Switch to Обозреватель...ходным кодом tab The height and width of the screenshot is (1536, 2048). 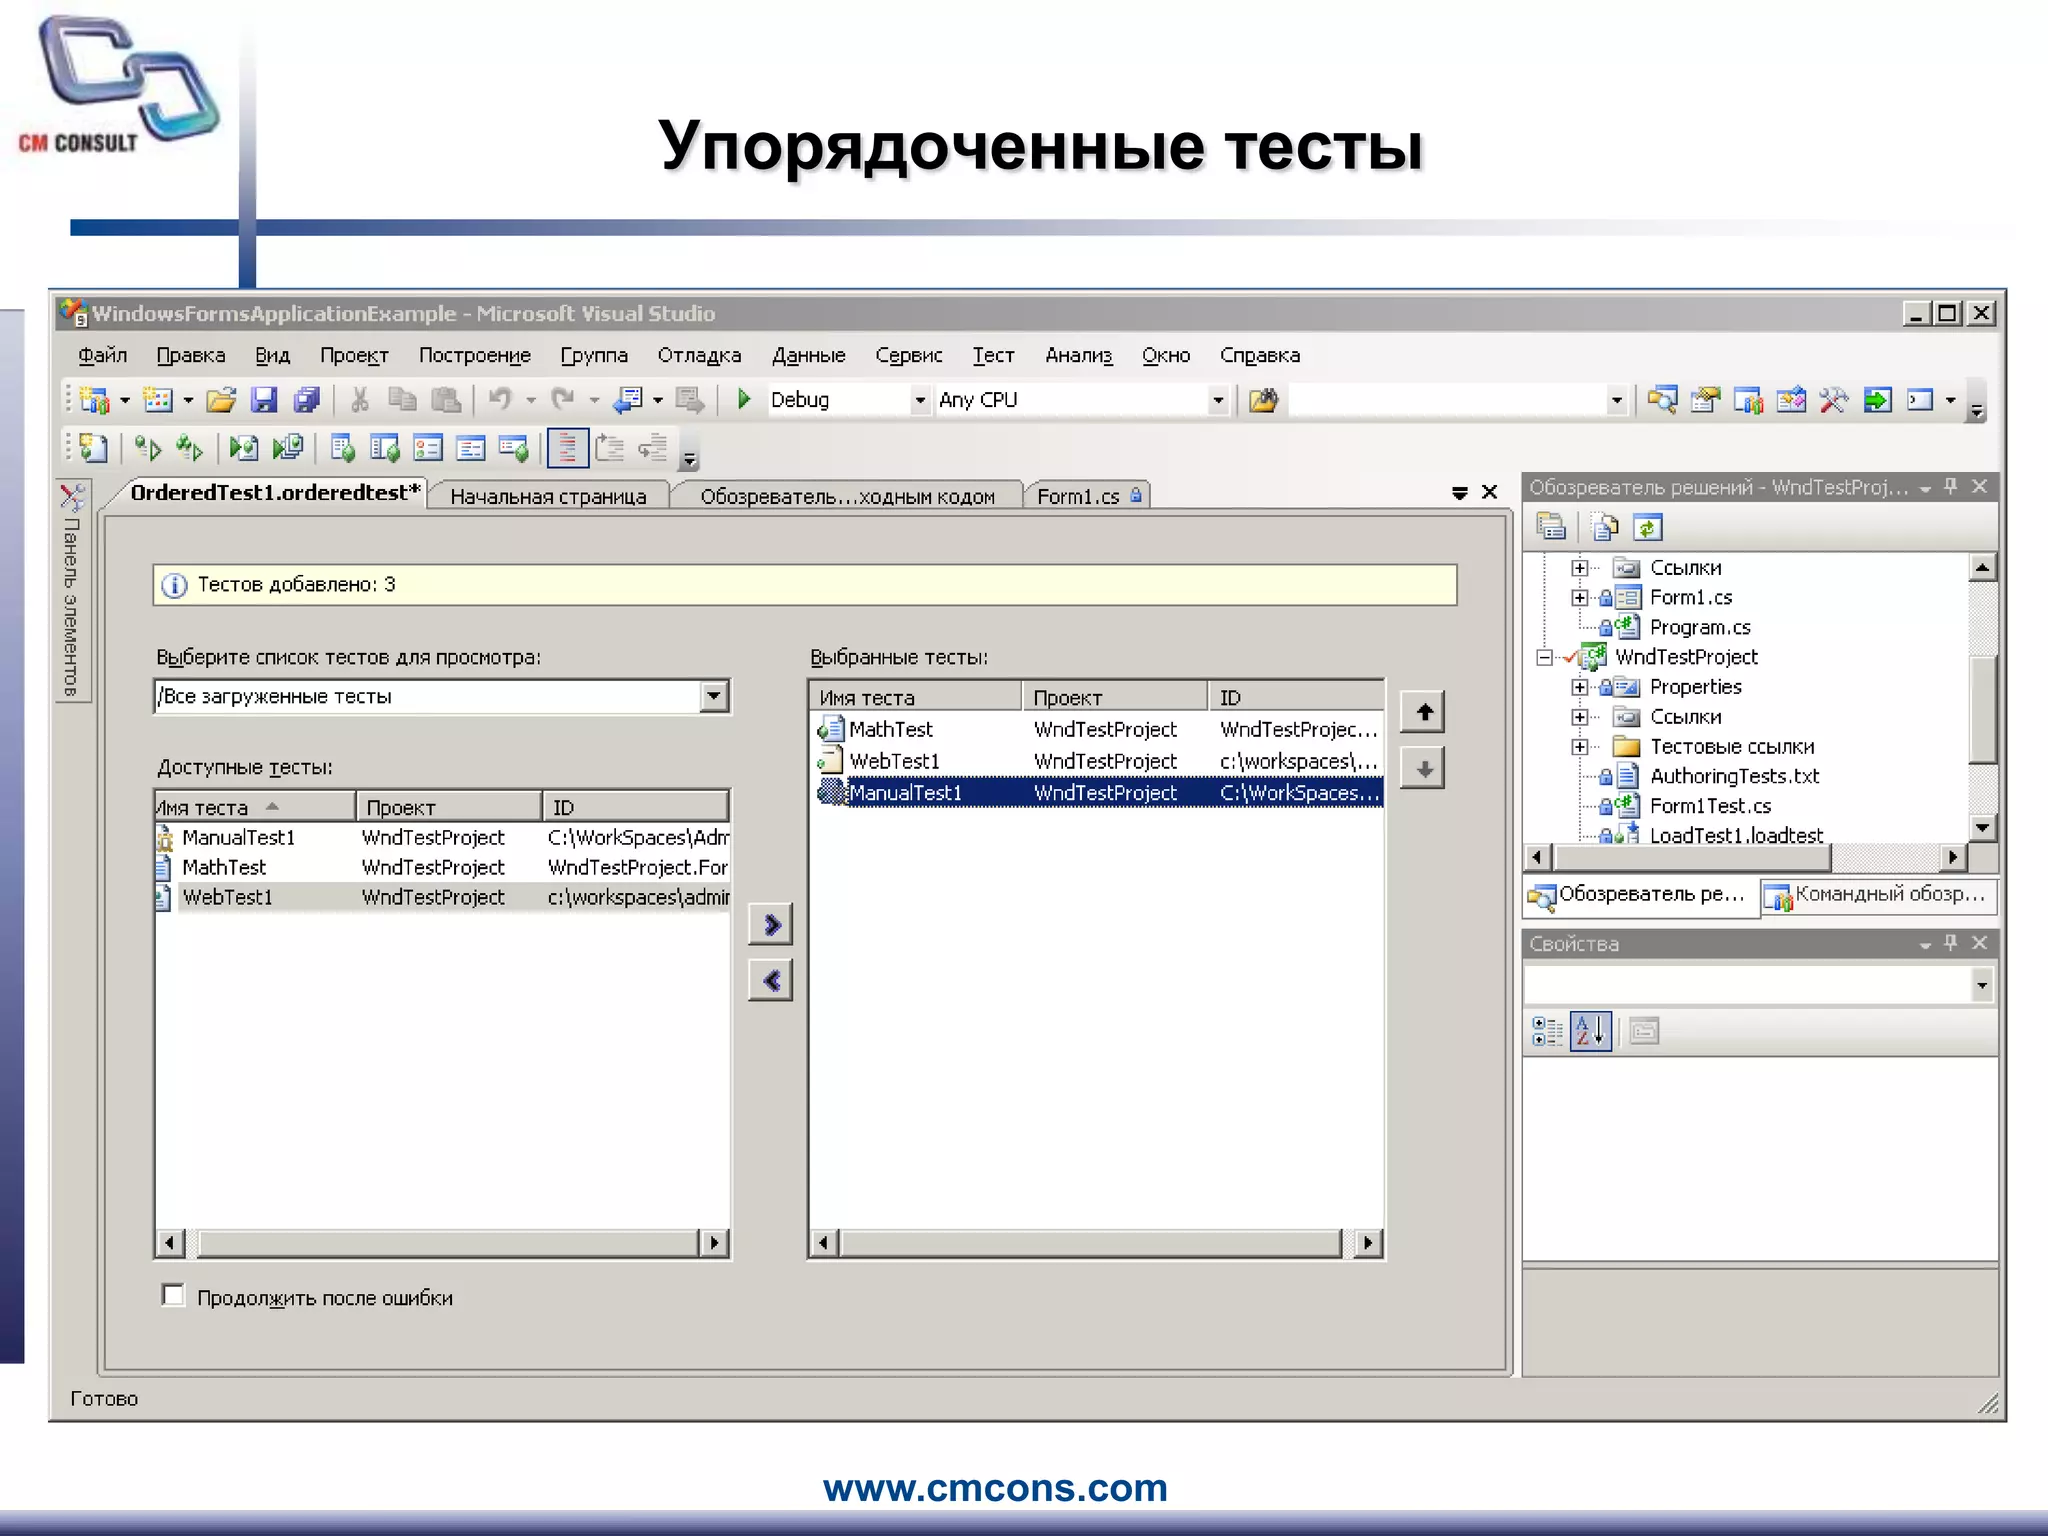847,496
